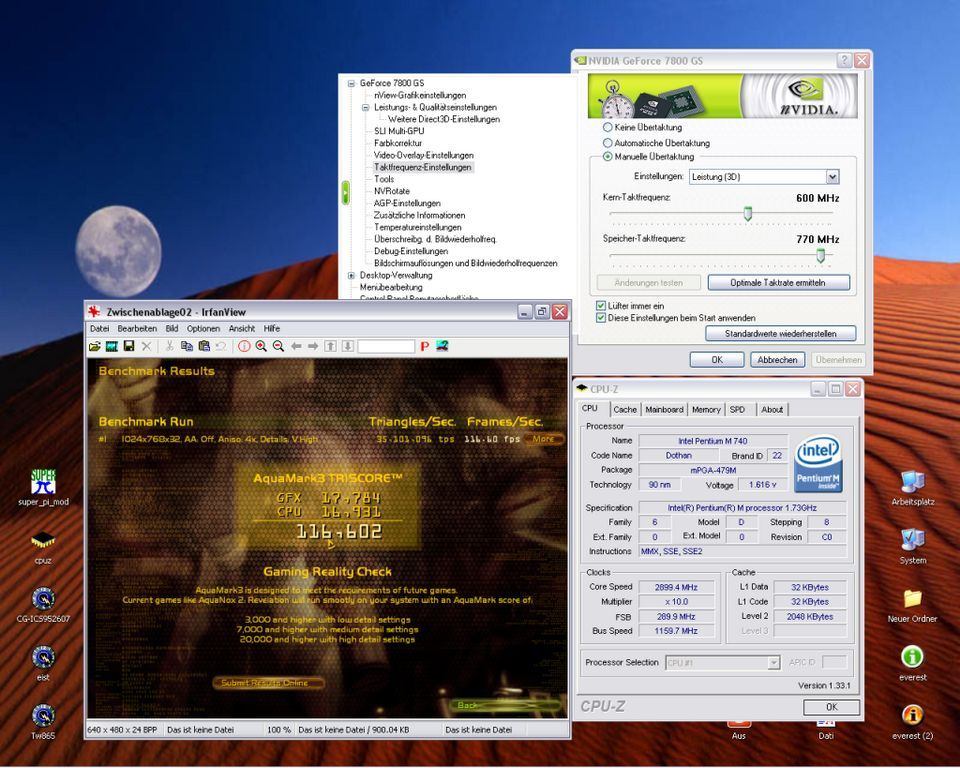Click the IrfanView About icon at toolbar end
The width and height of the screenshot is (960, 768).
tap(442, 347)
